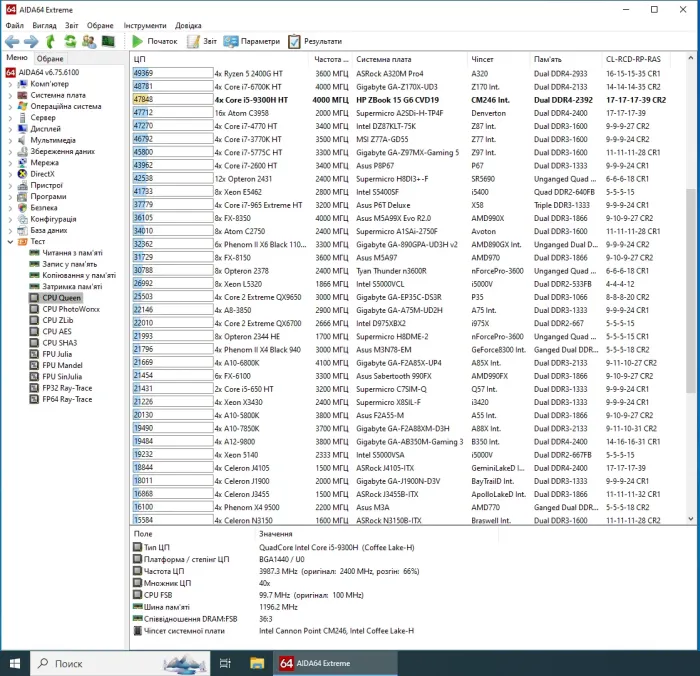Collapse the Тест tree node
The height and width of the screenshot is (676, 700).
coord(10,241)
